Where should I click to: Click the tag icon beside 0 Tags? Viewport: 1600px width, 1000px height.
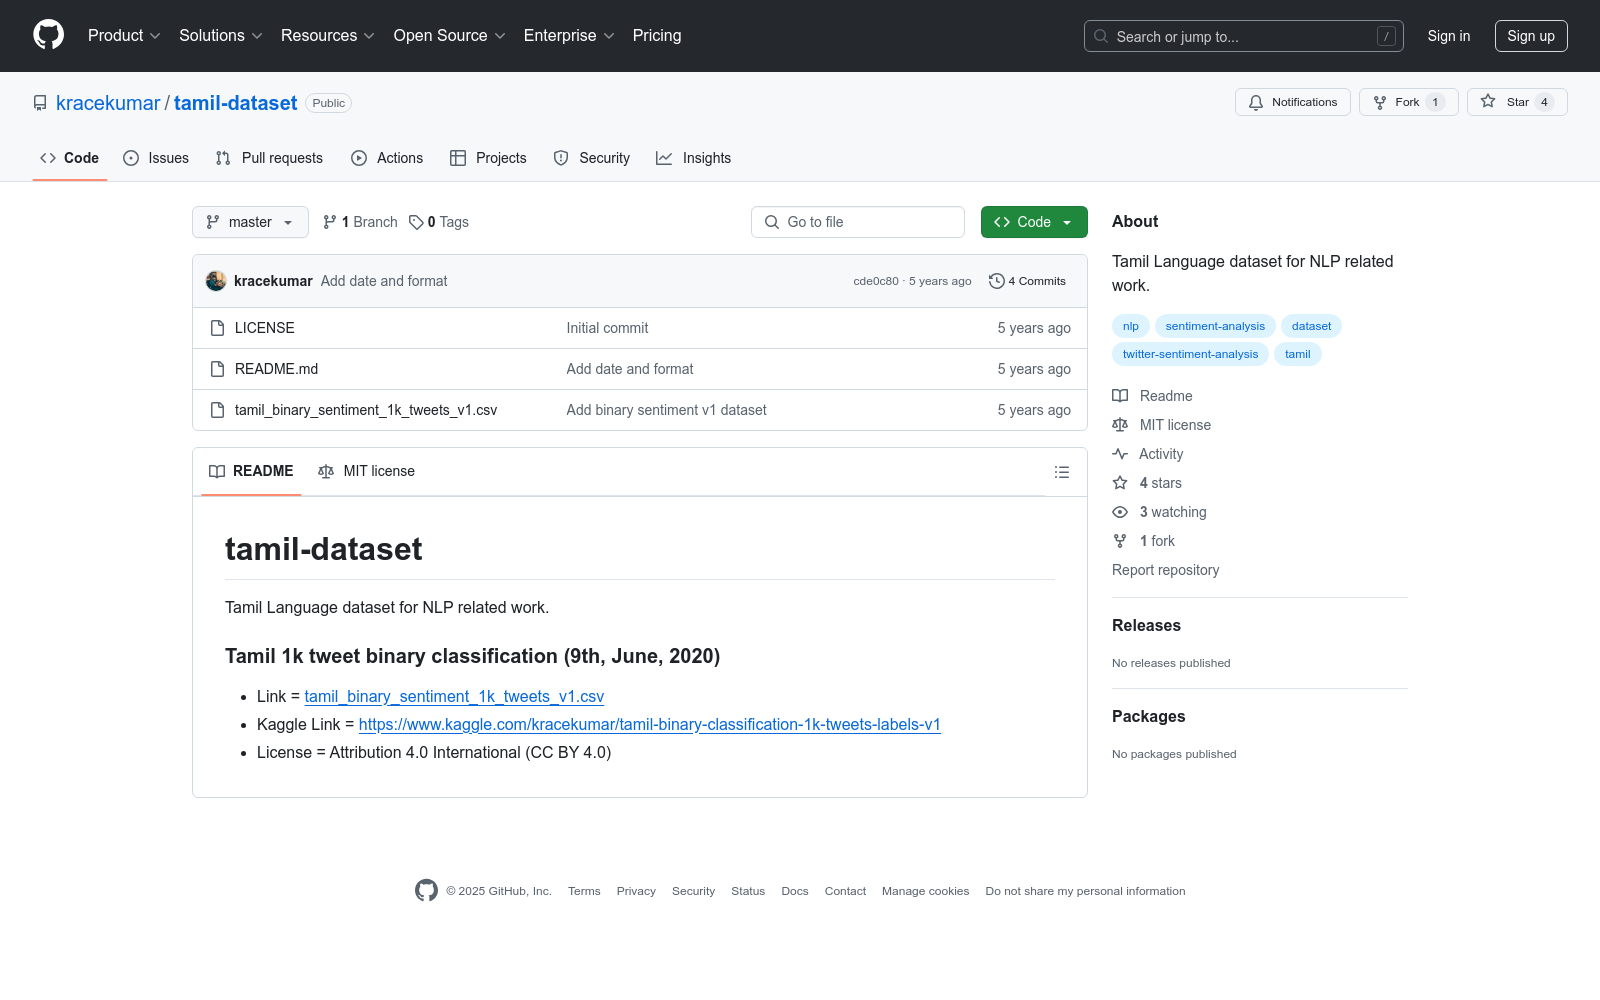[x=416, y=222]
